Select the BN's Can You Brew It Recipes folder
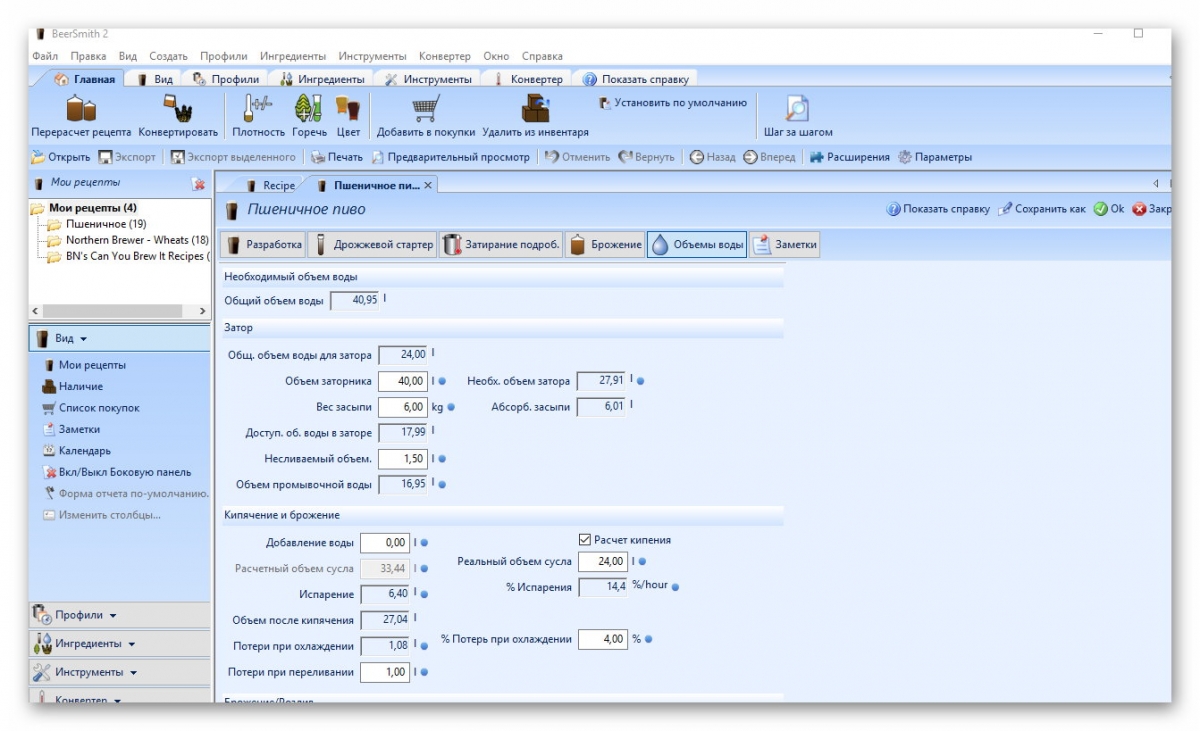 click(130, 256)
